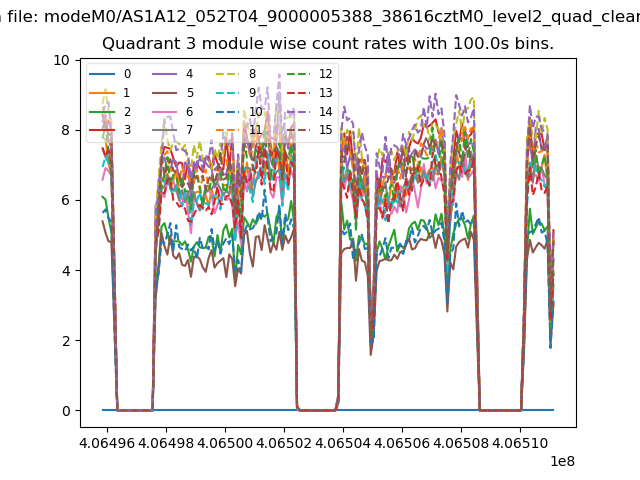Viewport: 640px width, 480px height.
Task: Click the file path header text at top
Action: click(x=320, y=16)
